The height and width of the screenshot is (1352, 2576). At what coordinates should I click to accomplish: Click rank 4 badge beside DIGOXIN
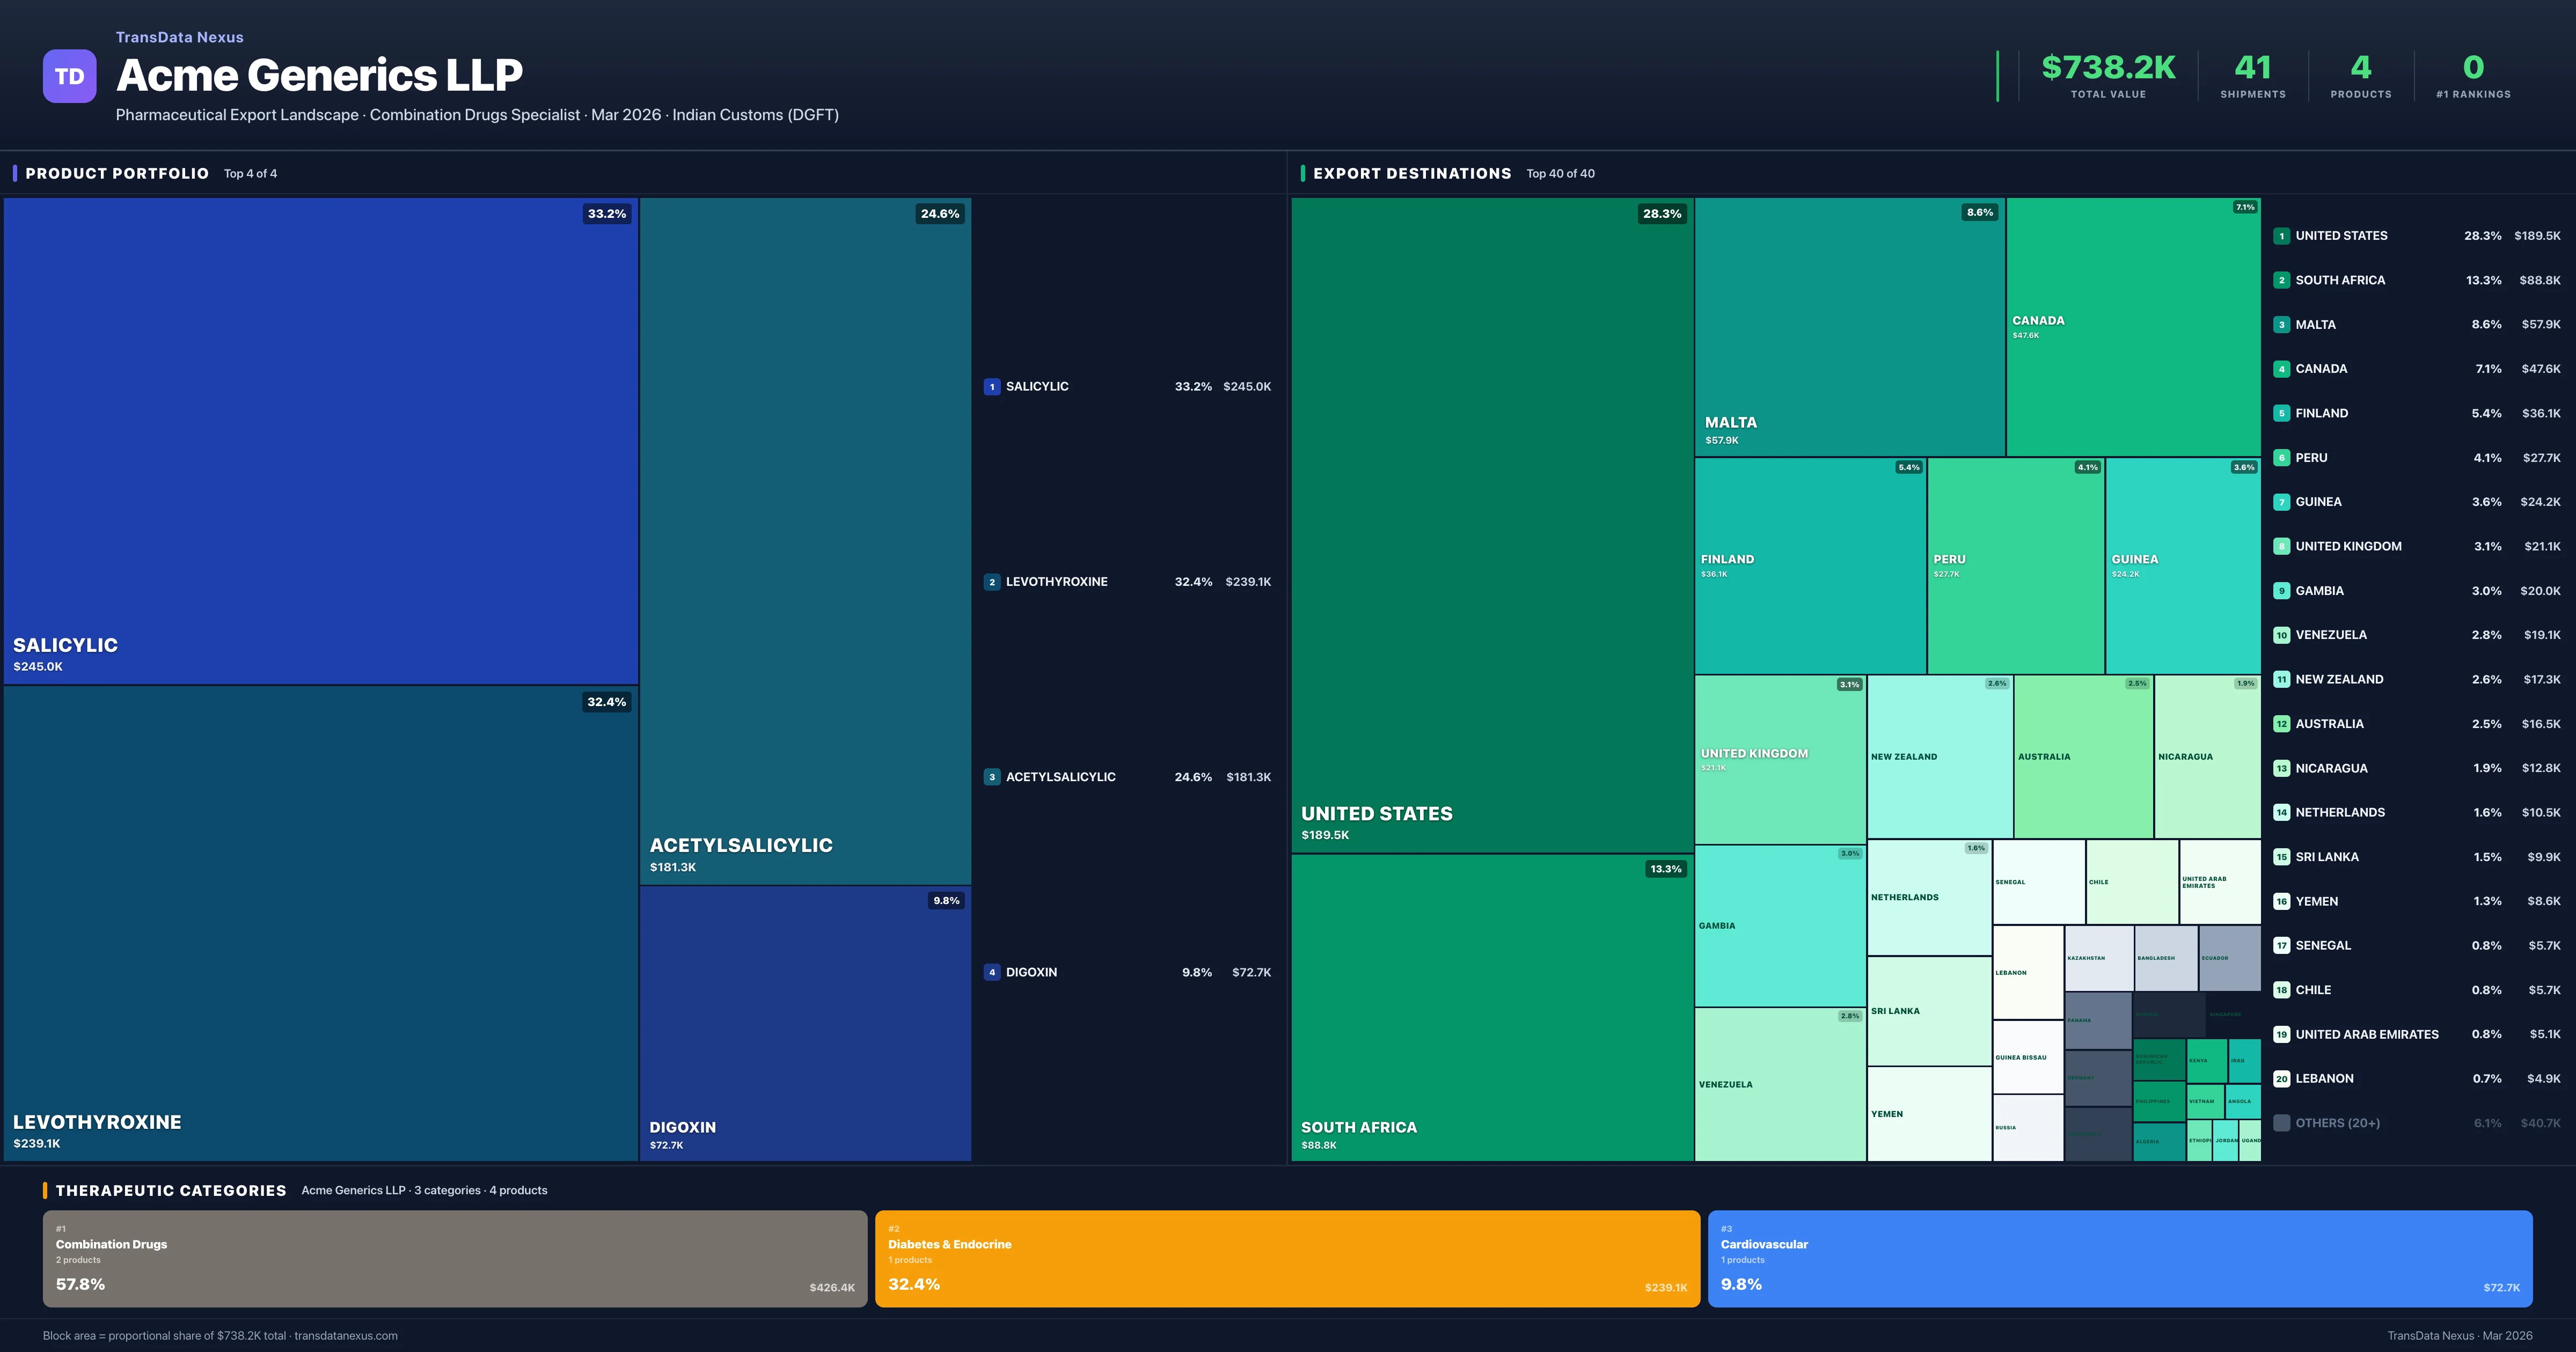(991, 972)
